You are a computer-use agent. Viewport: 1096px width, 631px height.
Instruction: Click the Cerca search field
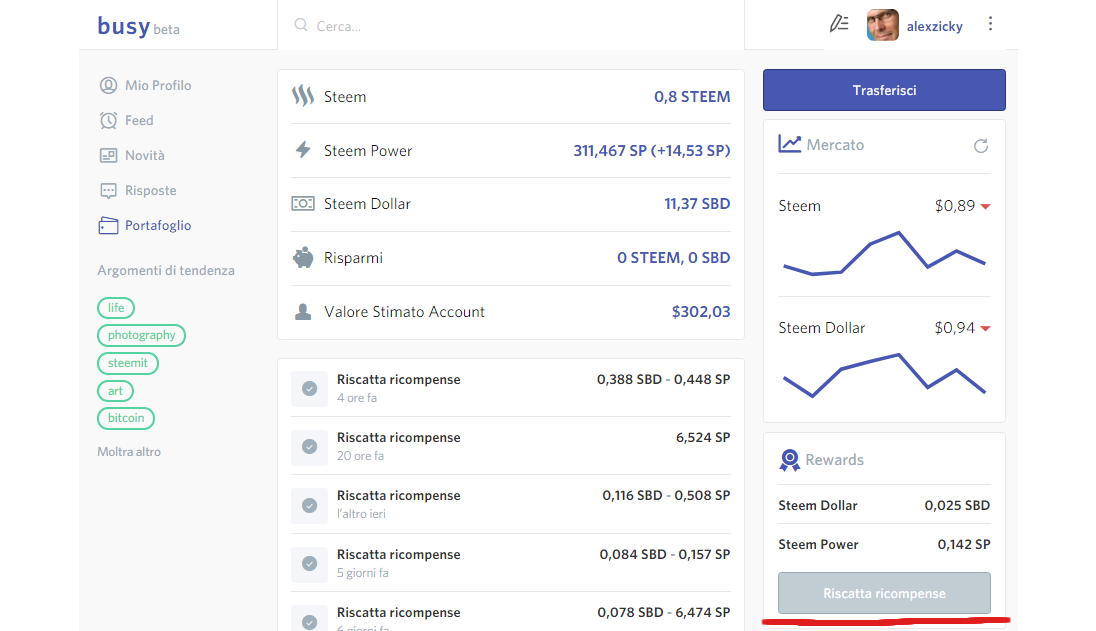click(x=511, y=25)
